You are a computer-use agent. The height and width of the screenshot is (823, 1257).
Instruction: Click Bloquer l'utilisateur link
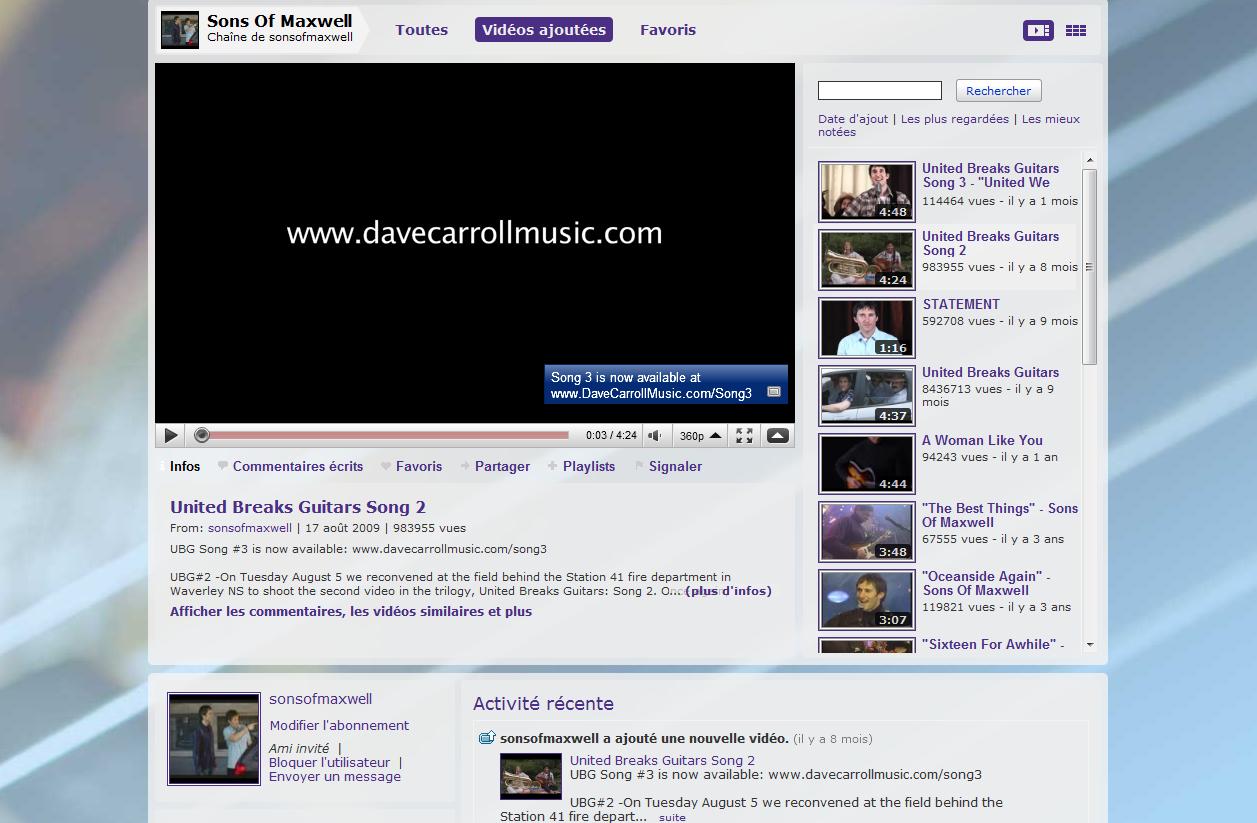(330, 762)
